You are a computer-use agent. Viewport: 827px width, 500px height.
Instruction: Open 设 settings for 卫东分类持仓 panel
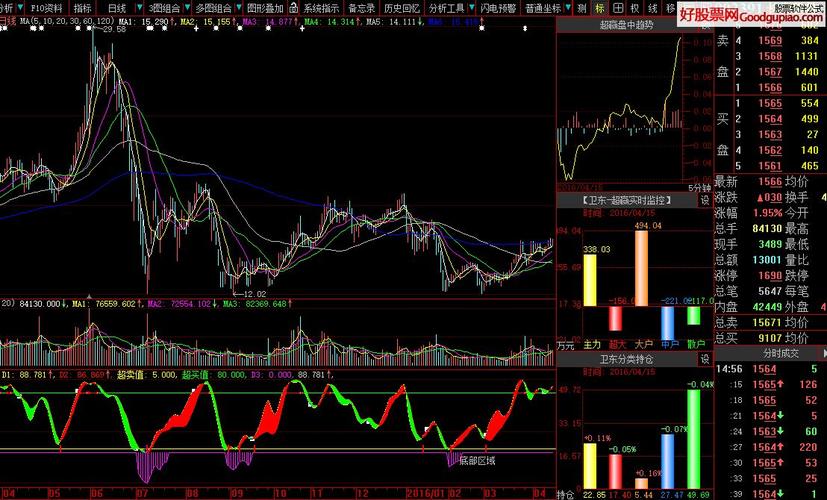(705, 359)
